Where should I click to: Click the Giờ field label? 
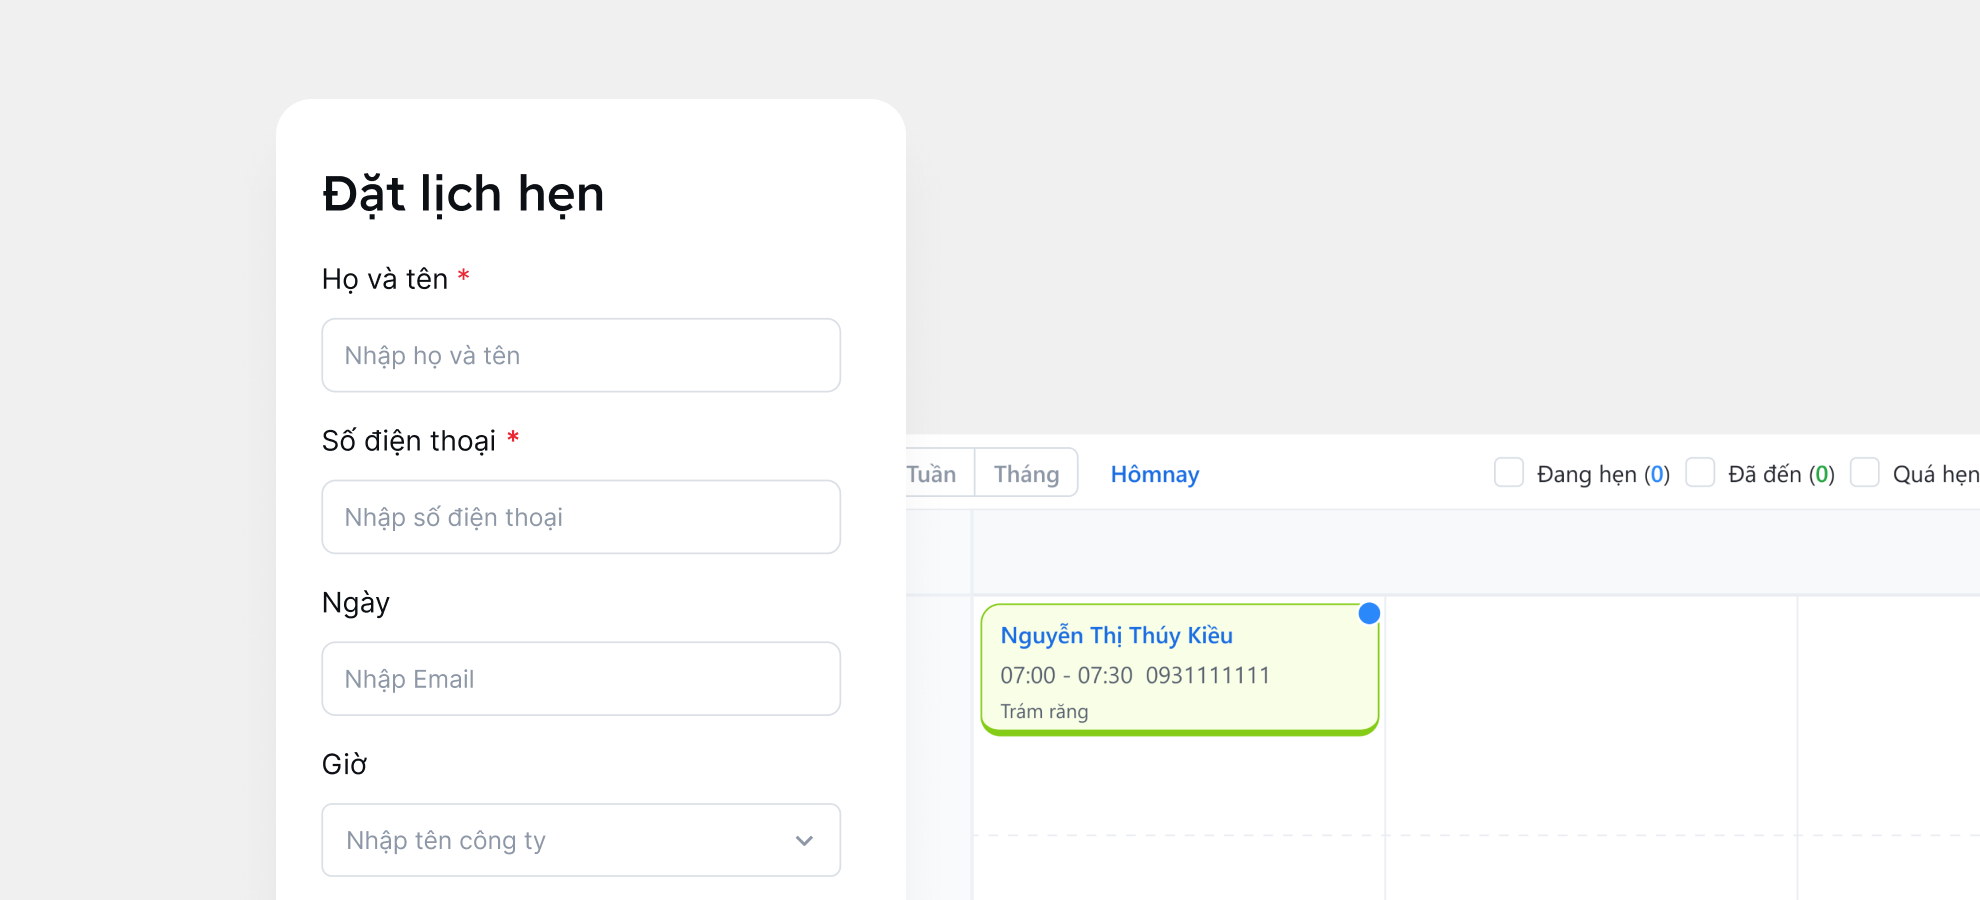tap(344, 765)
